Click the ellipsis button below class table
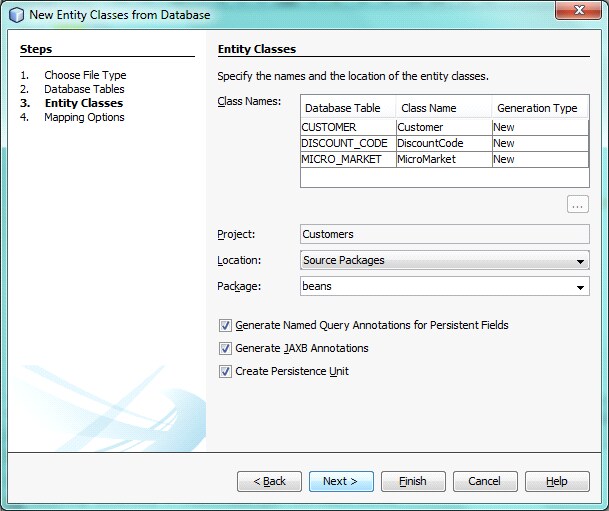The image size is (609, 511). click(x=578, y=205)
